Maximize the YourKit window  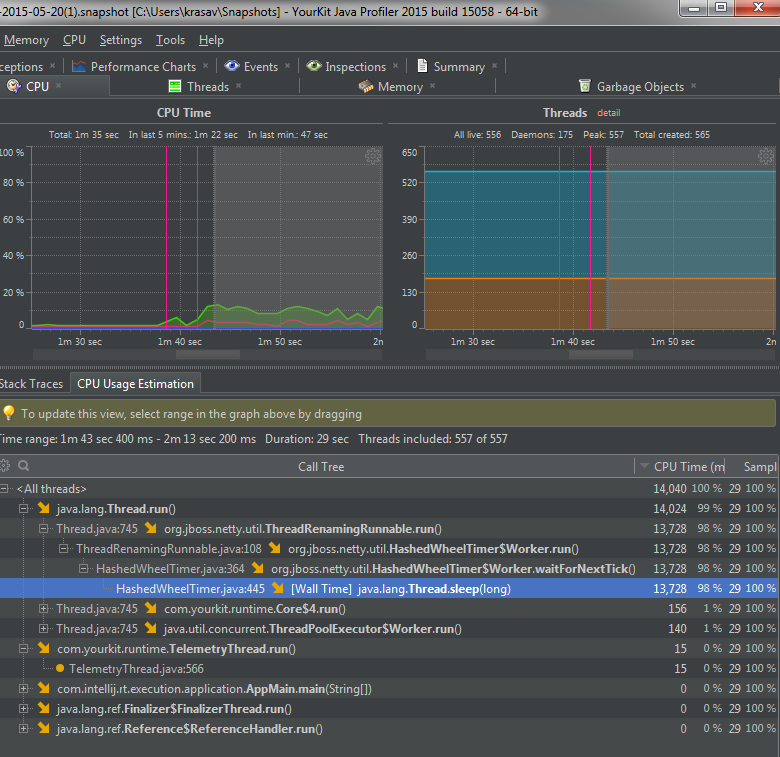pyautogui.click(x=721, y=7)
